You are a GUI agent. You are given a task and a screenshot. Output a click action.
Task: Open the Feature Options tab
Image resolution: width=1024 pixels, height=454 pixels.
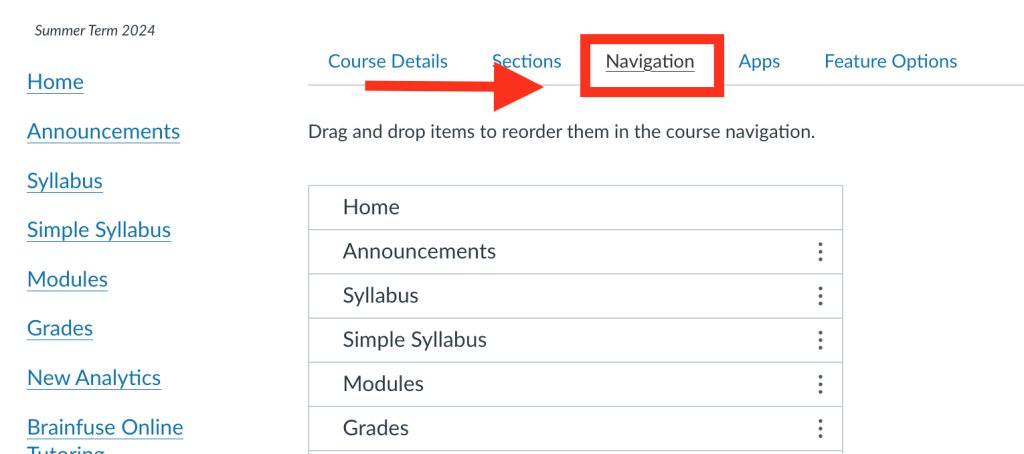(890, 62)
